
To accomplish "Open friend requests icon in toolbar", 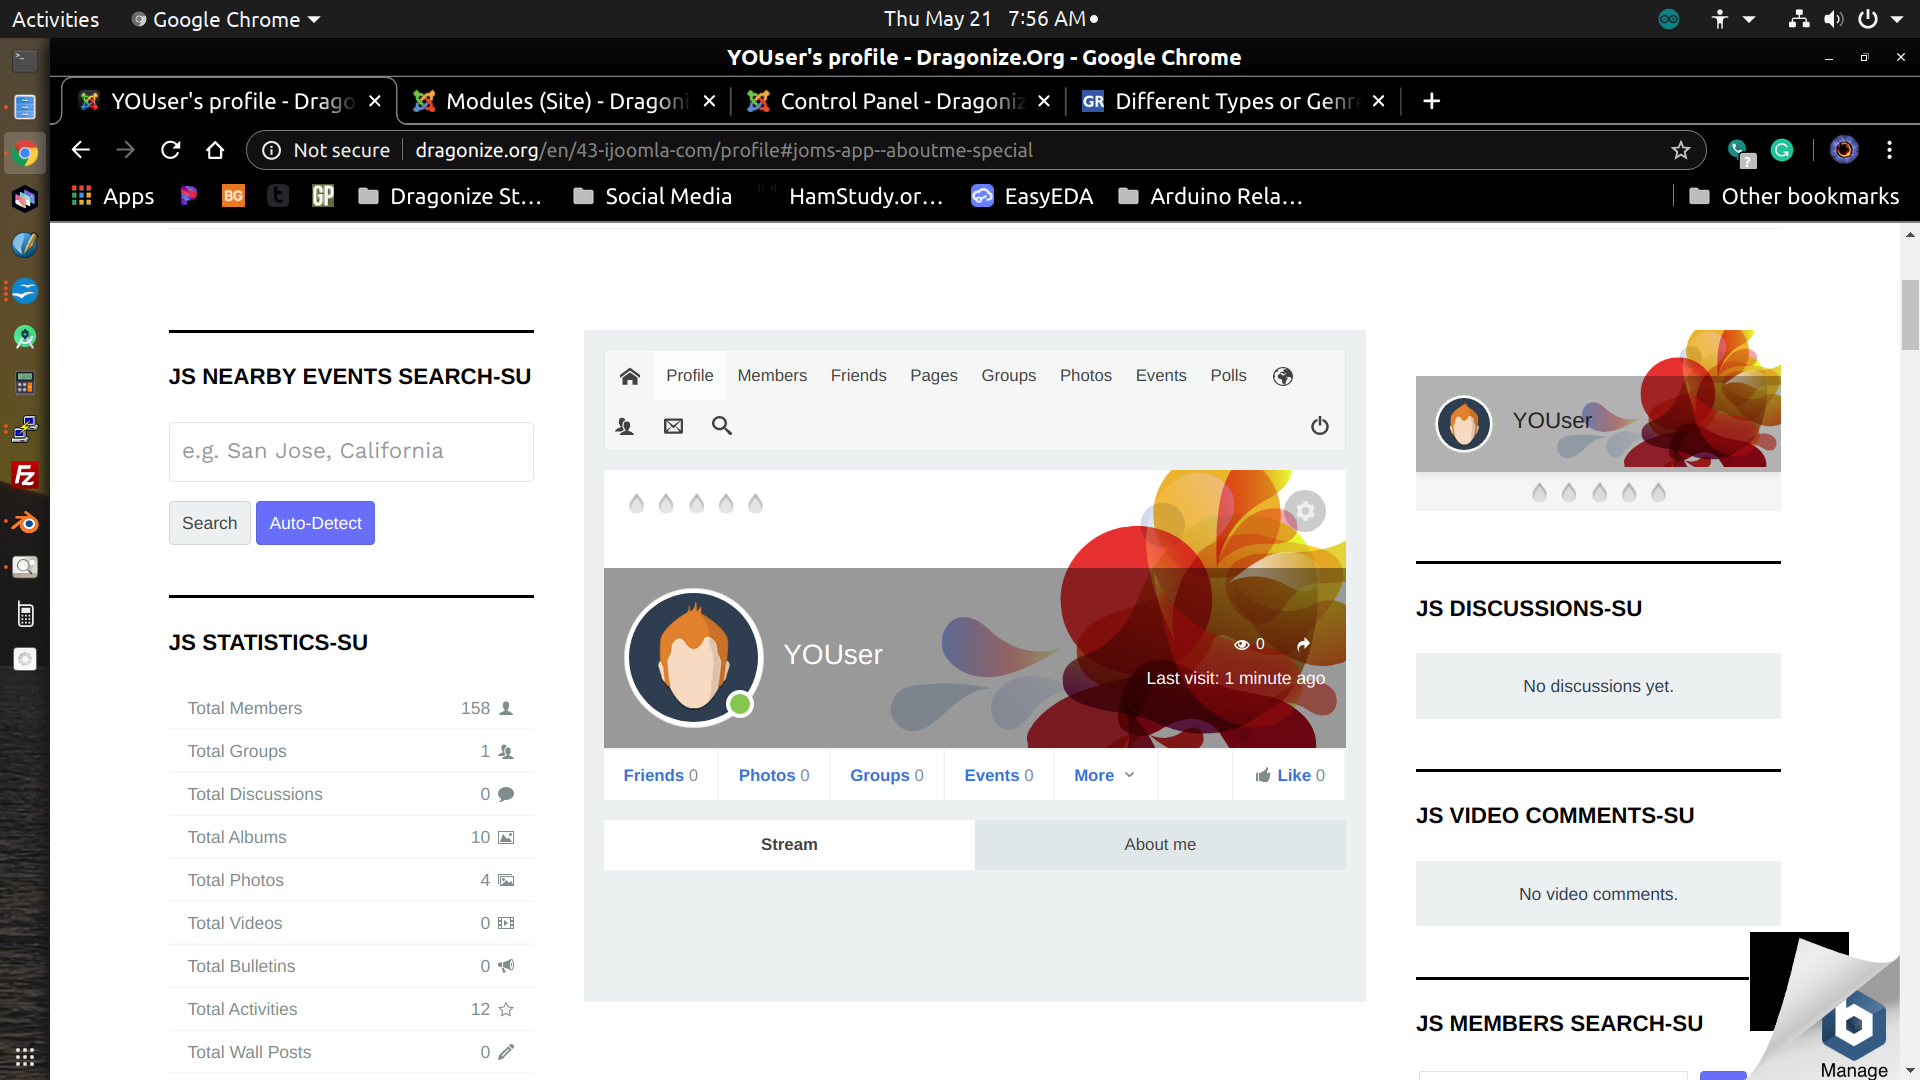I will tap(625, 426).
